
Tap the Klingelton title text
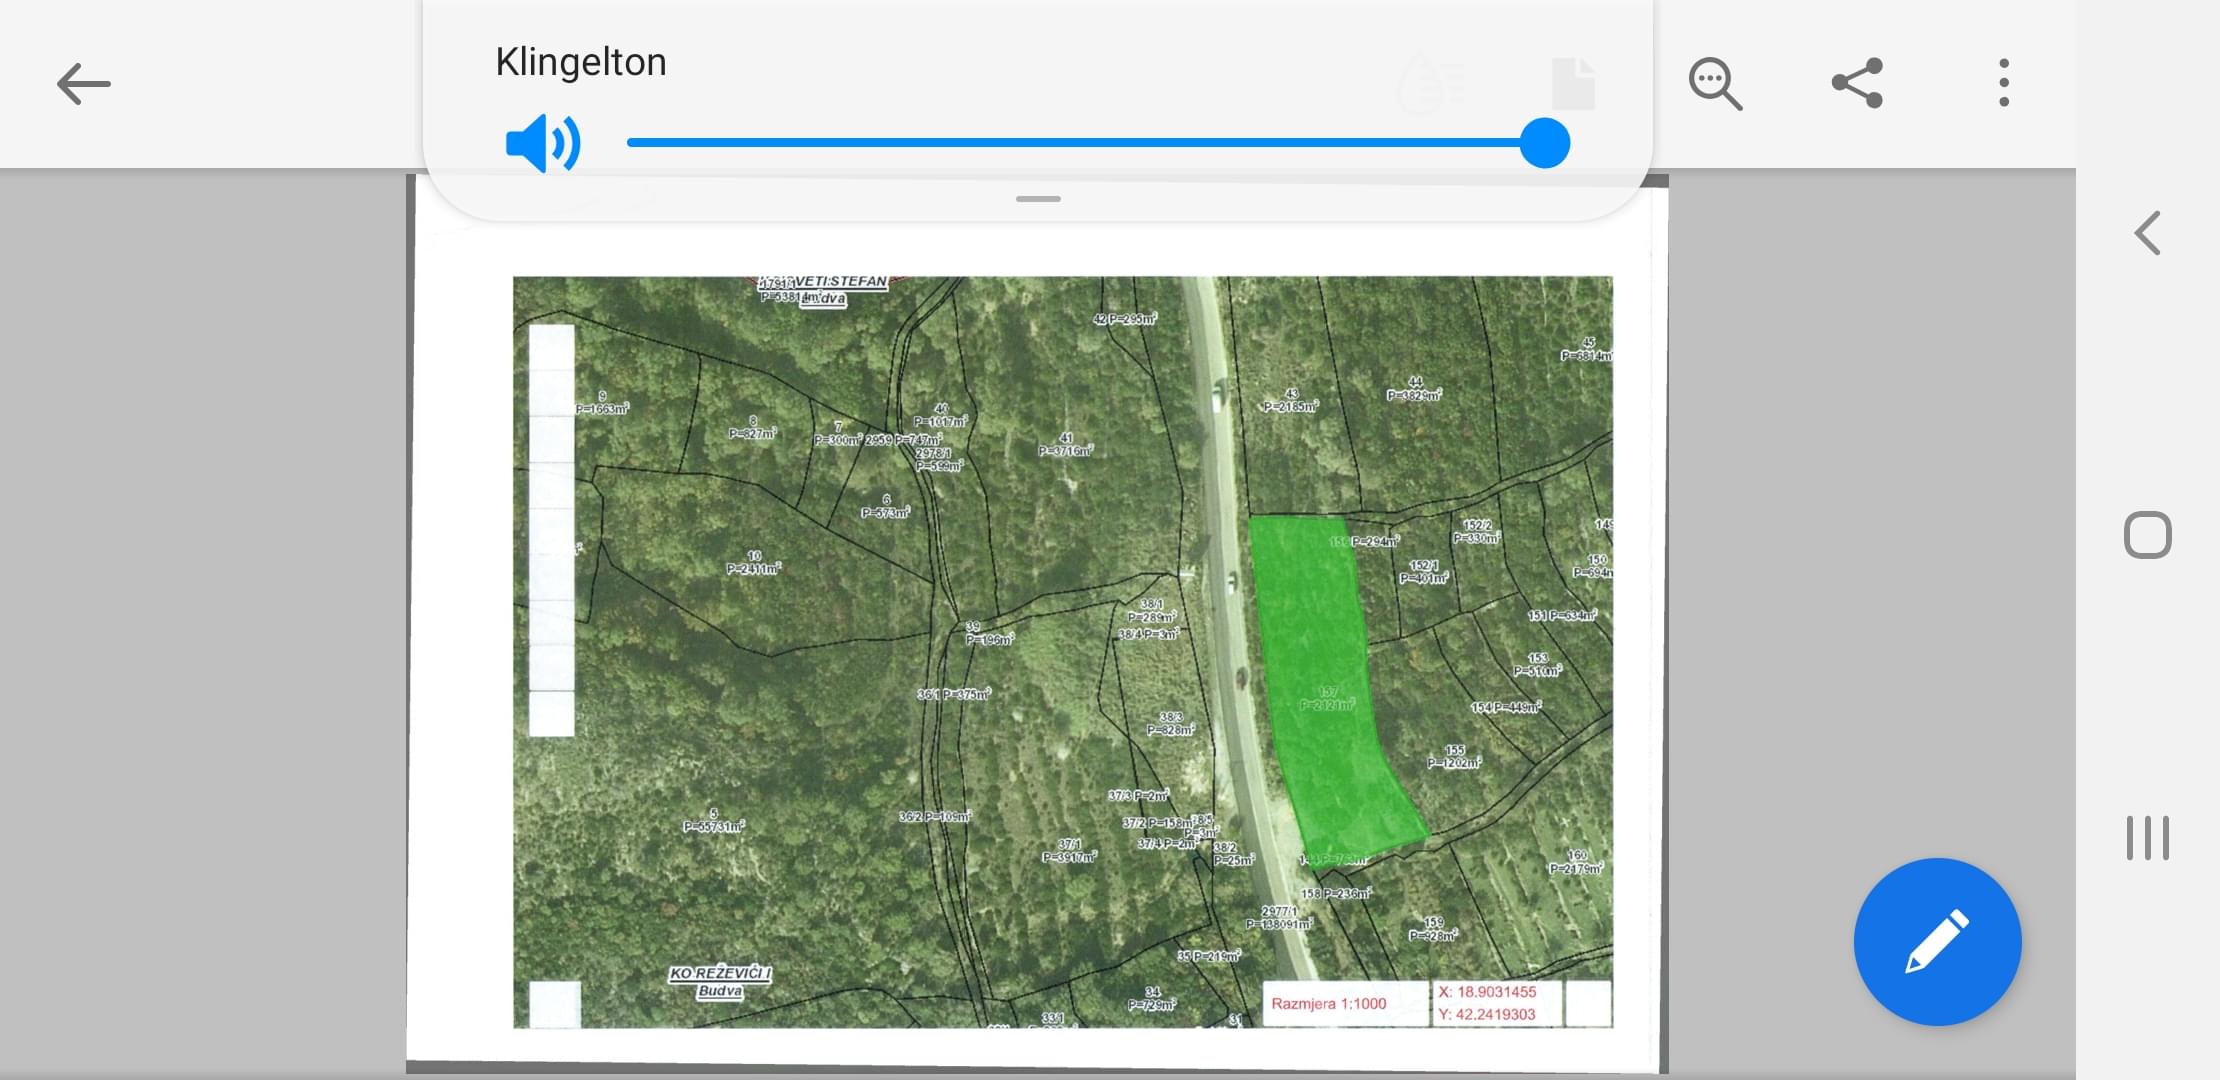point(581,62)
